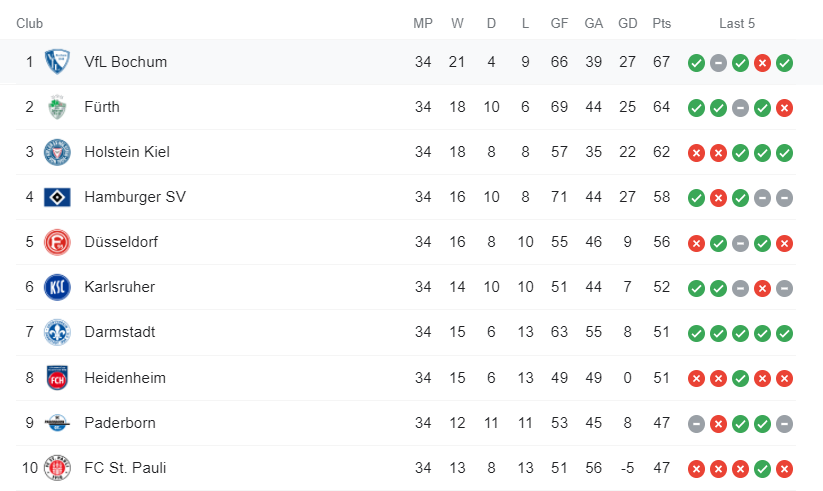Click the Fürth club crest

[x=57, y=107]
